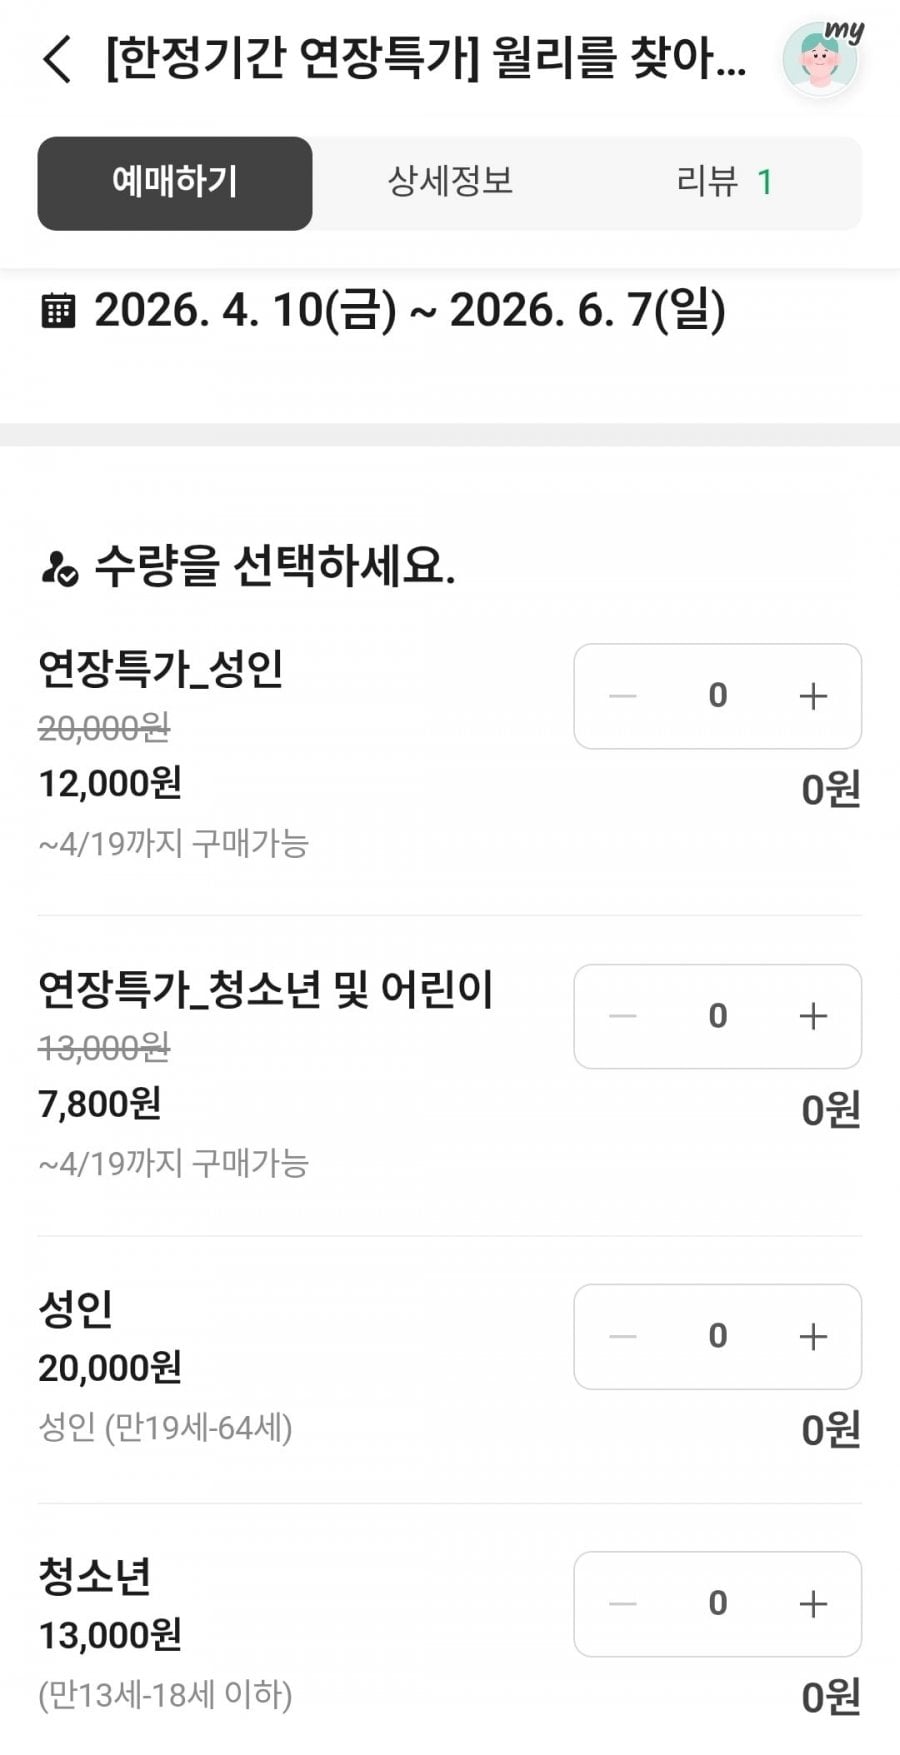Select the 수량을 선택하세요 person icon
The height and width of the screenshot is (1755, 900).
(59, 568)
